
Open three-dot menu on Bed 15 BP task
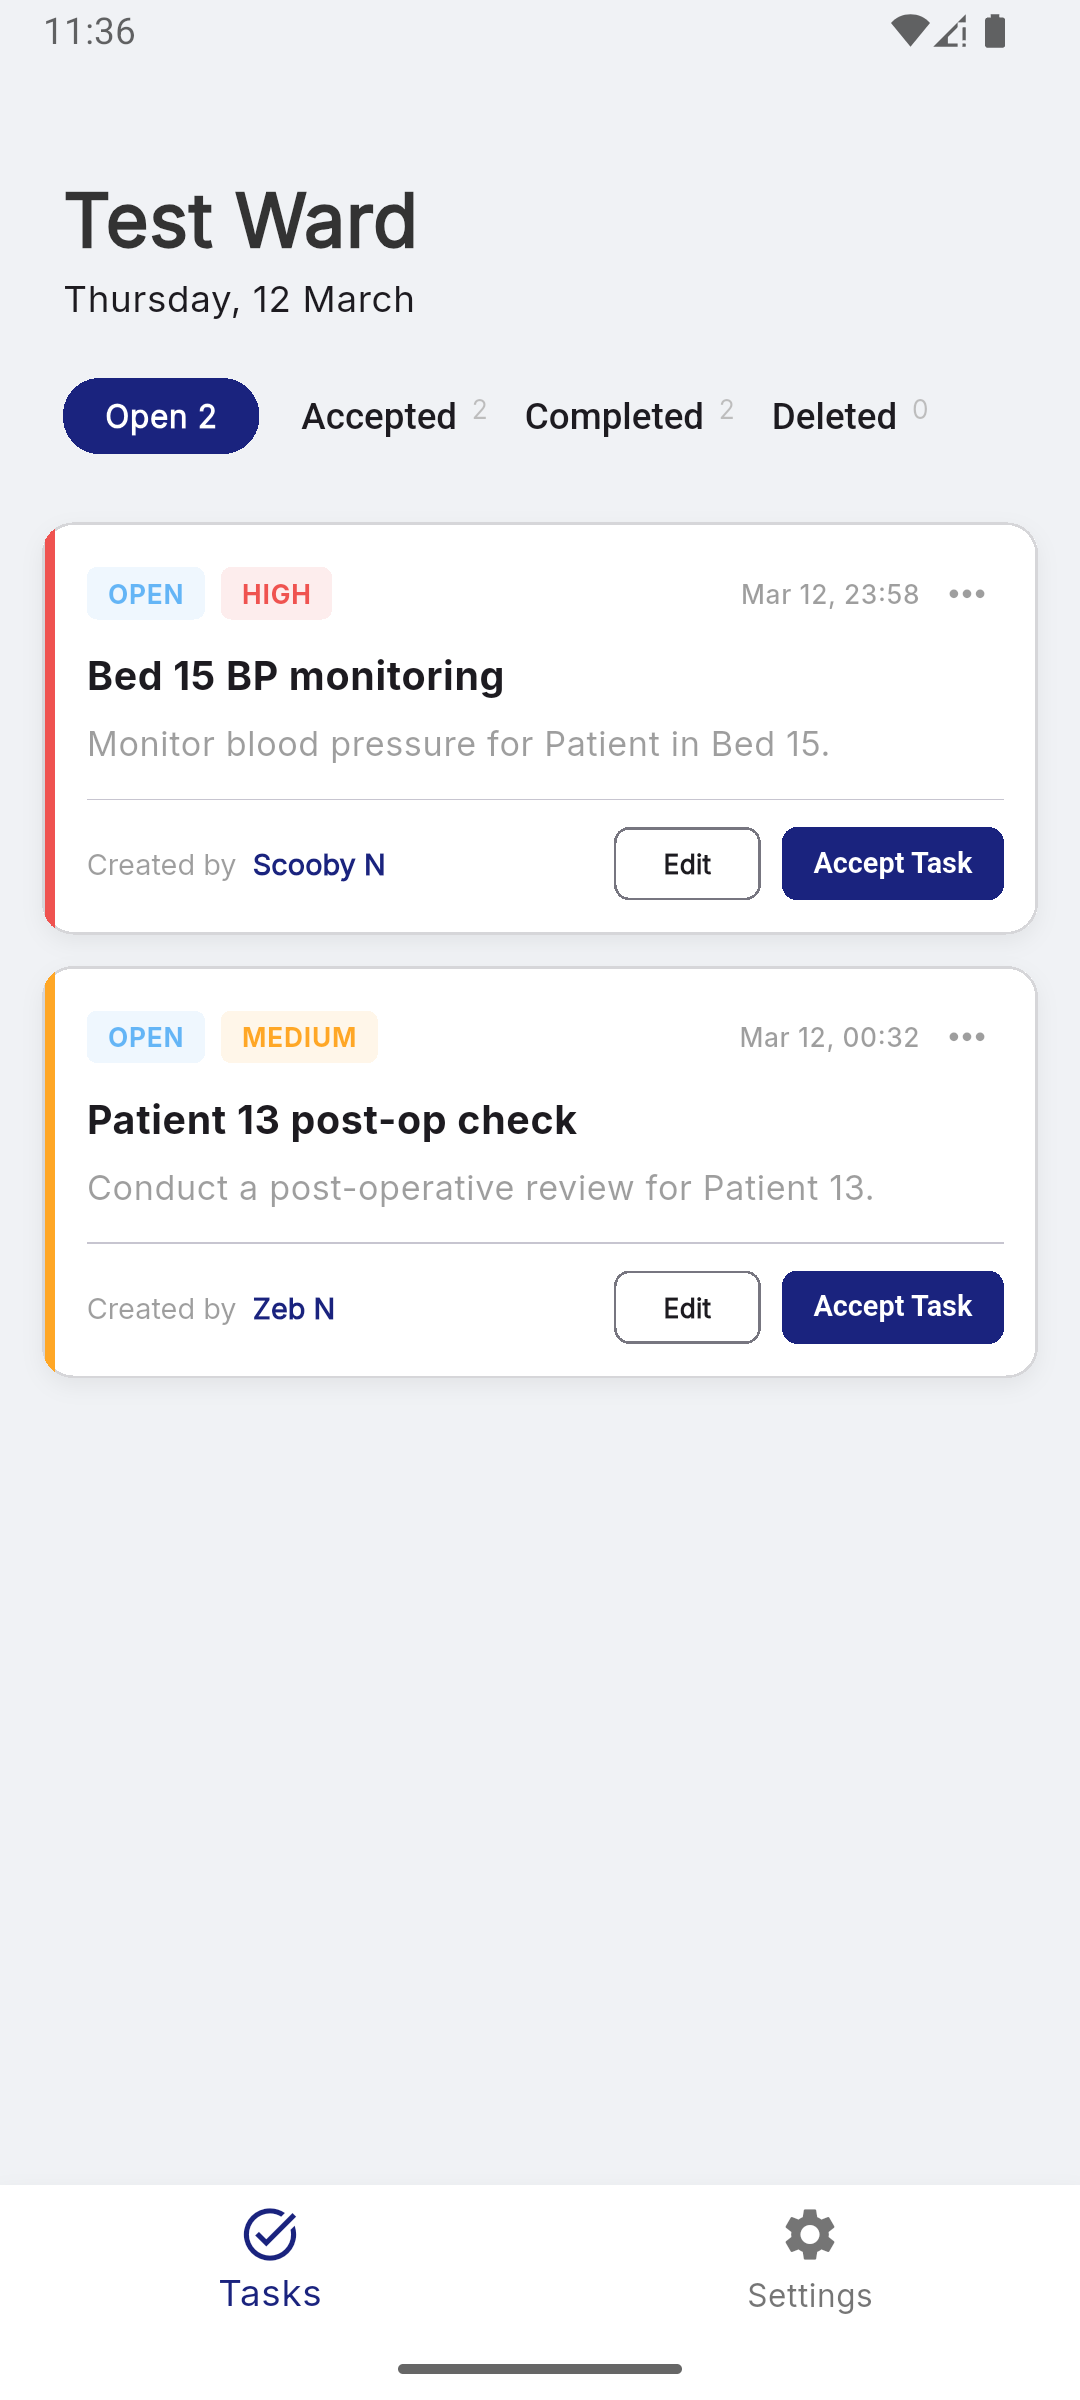(x=967, y=594)
